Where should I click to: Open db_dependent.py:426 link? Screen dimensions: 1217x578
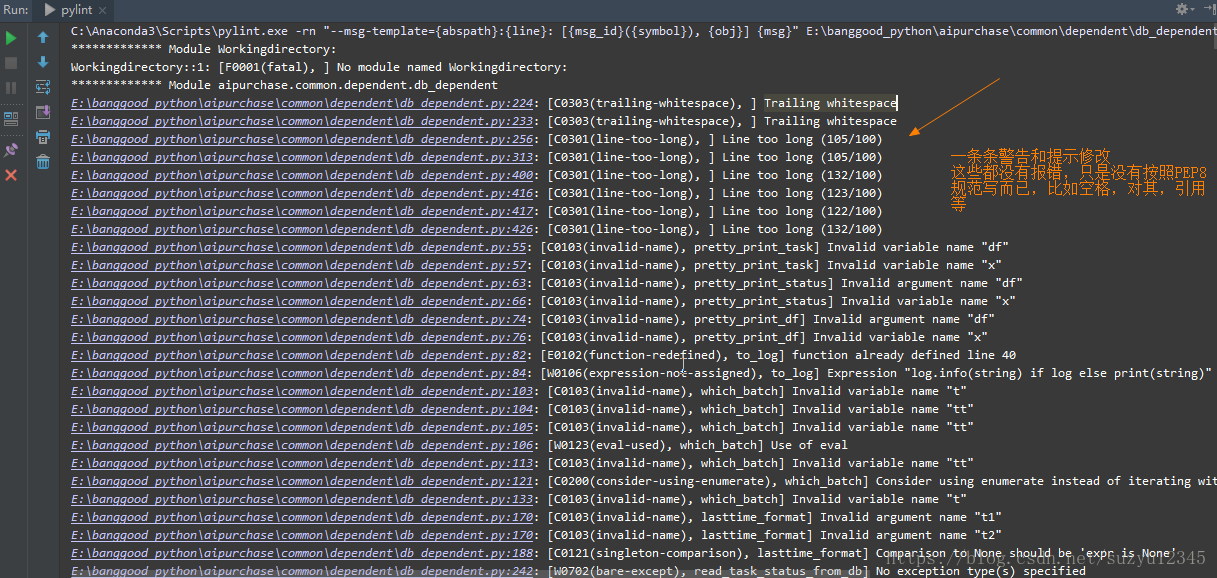tap(301, 229)
